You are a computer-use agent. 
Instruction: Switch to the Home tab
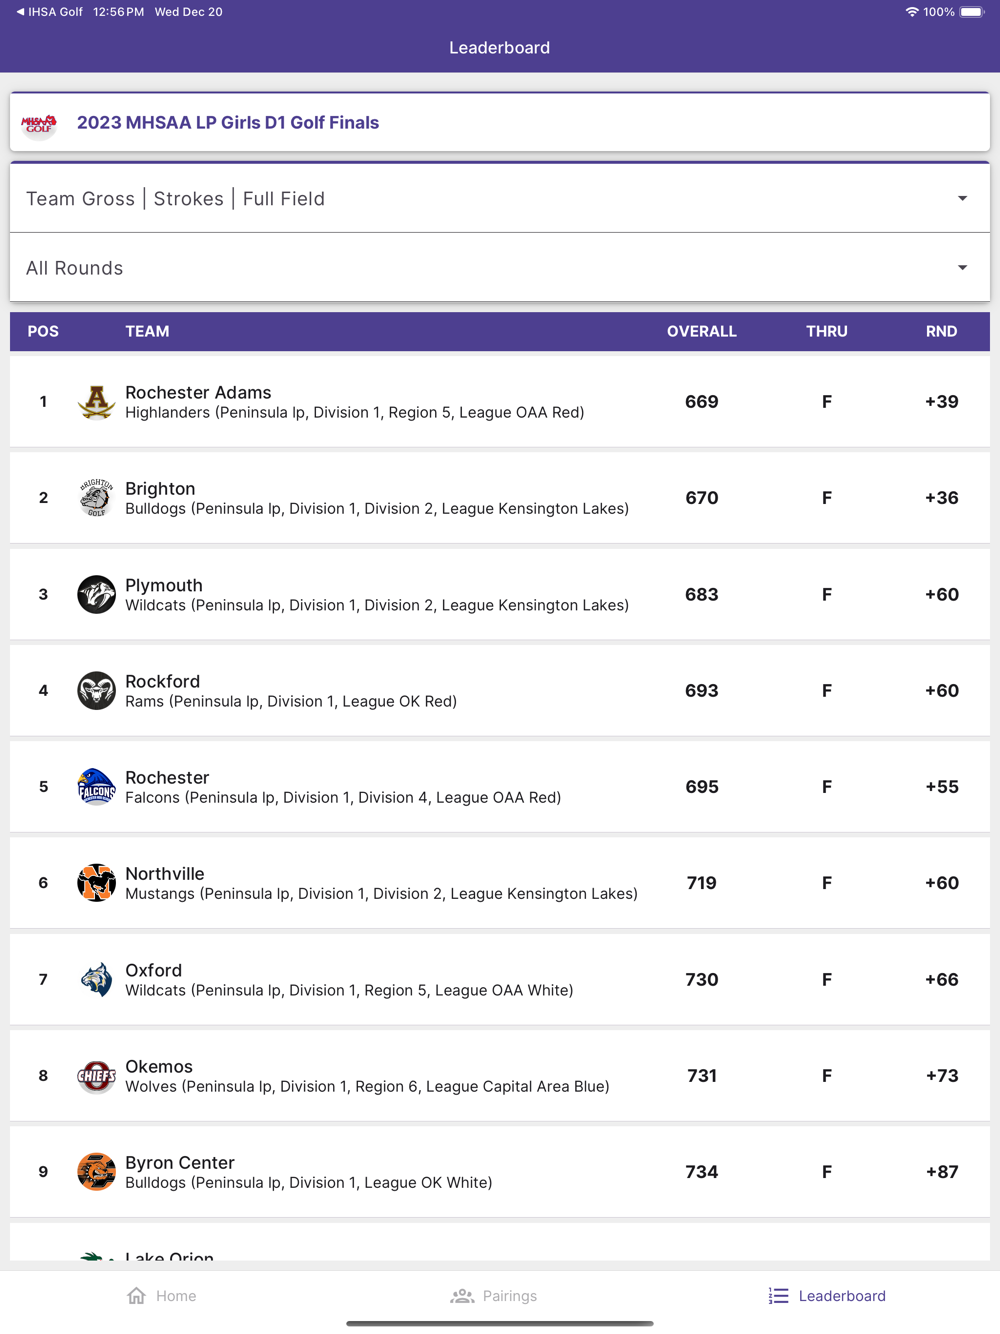pos(162,1296)
